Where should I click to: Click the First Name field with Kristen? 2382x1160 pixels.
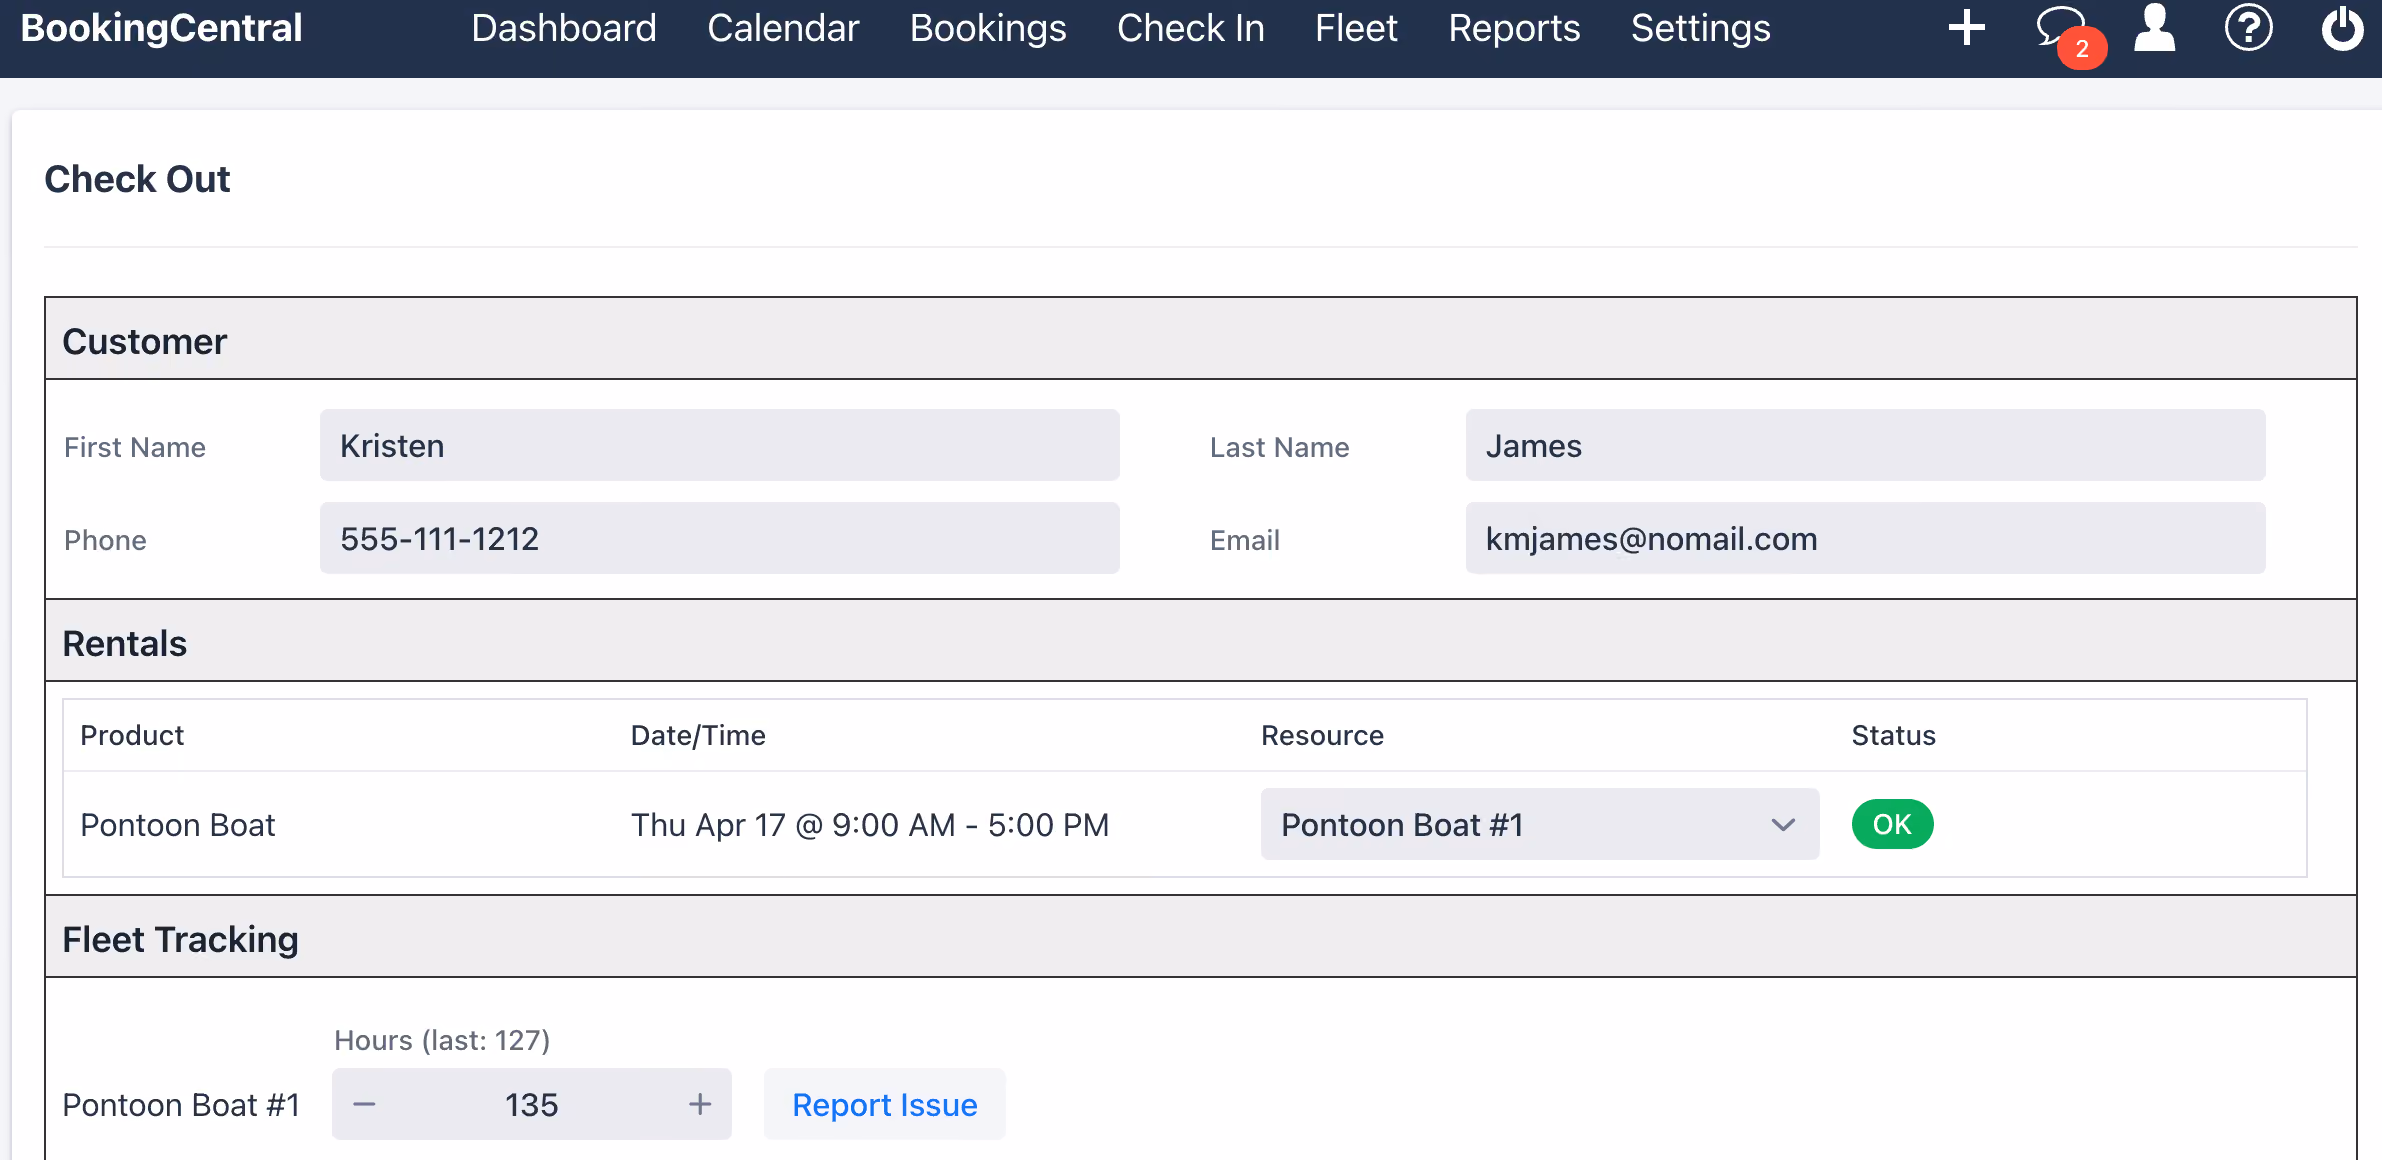pyautogui.click(x=720, y=445)
